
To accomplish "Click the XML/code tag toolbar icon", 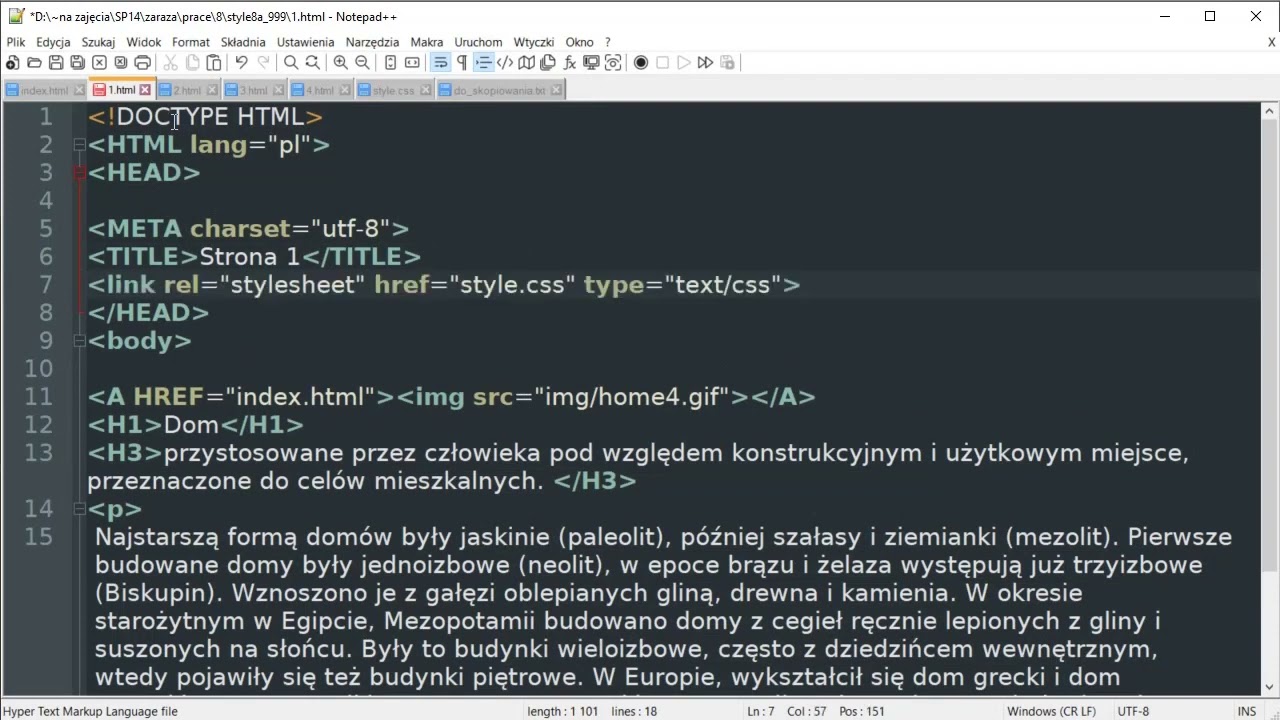I will (x=505, y=63).
